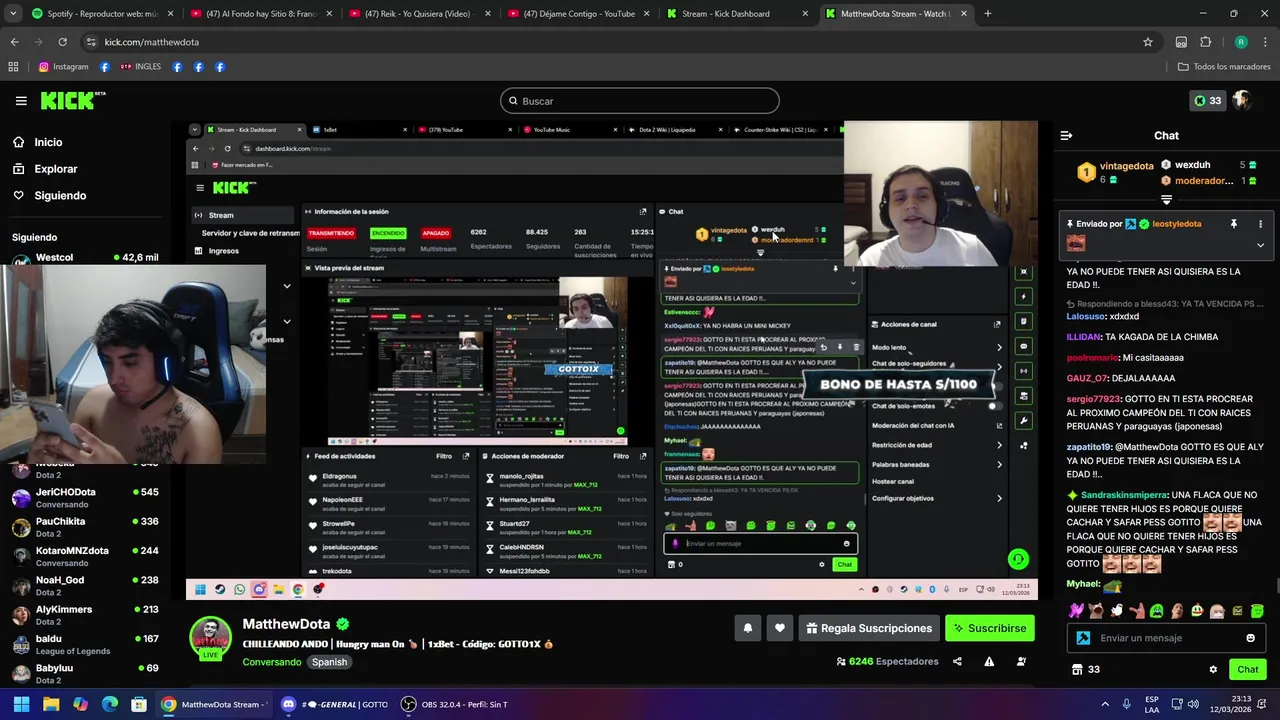
Task: Open Siguiendo in sidebar
Action: pyautogui.click(x=49, y=196)
